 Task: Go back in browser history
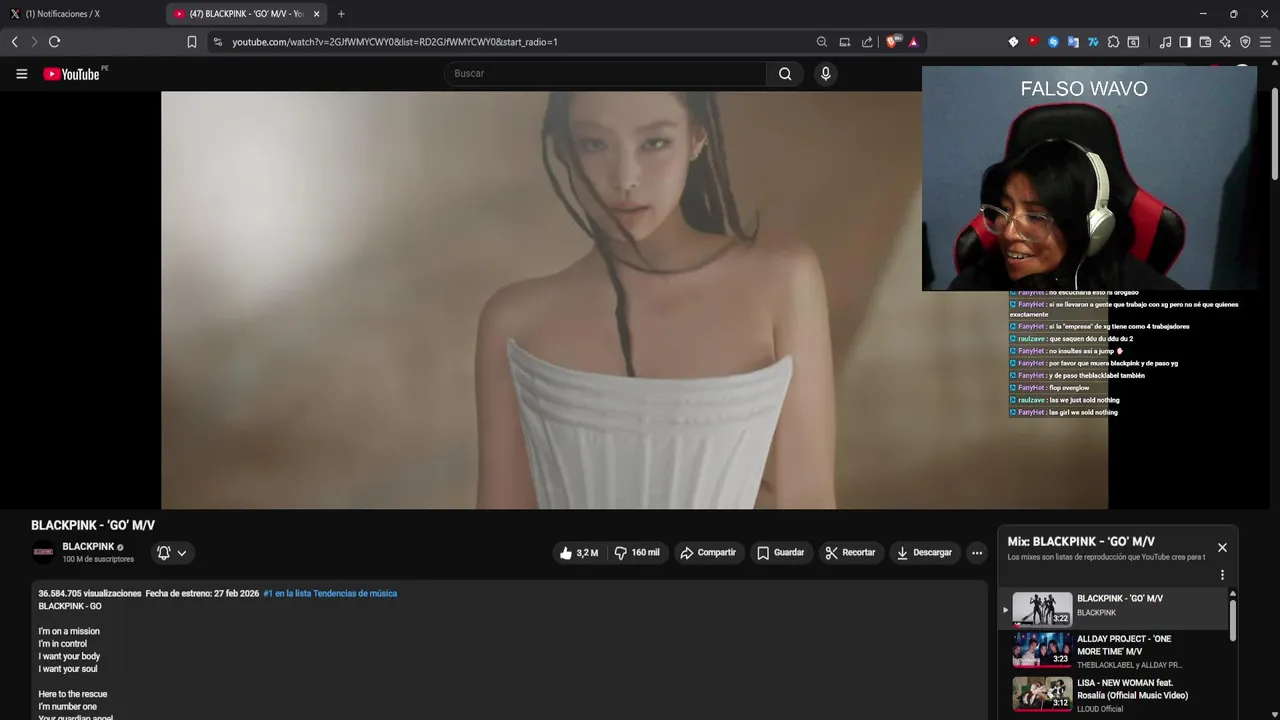click(14, 42)
